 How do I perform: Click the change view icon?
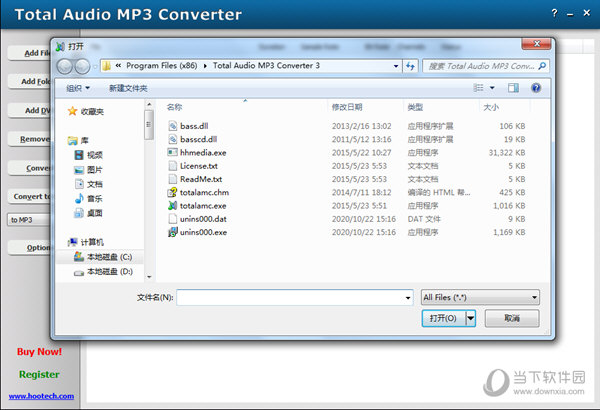[478, 88]
